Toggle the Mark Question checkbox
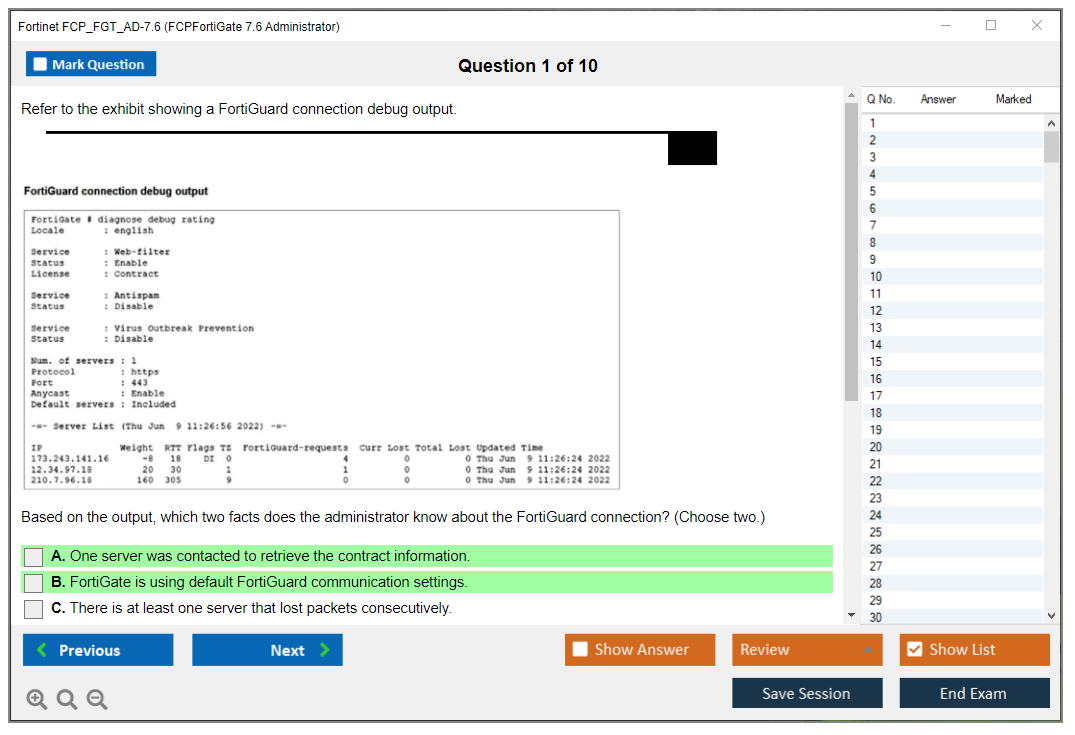The image size is (1075, 735). pyautogui.click(x=39, y=63)
